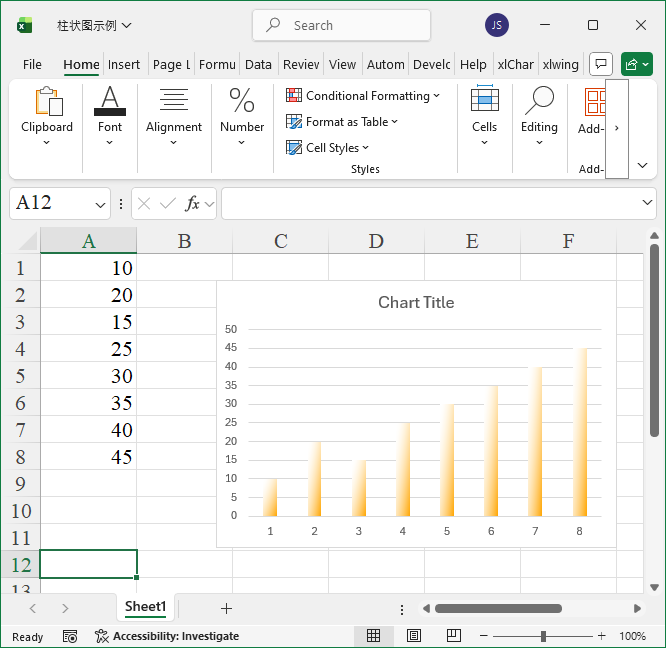Select Normal view in status bar
The height and width of the screenshot is (648, 666).
click(x=373, y=636)
